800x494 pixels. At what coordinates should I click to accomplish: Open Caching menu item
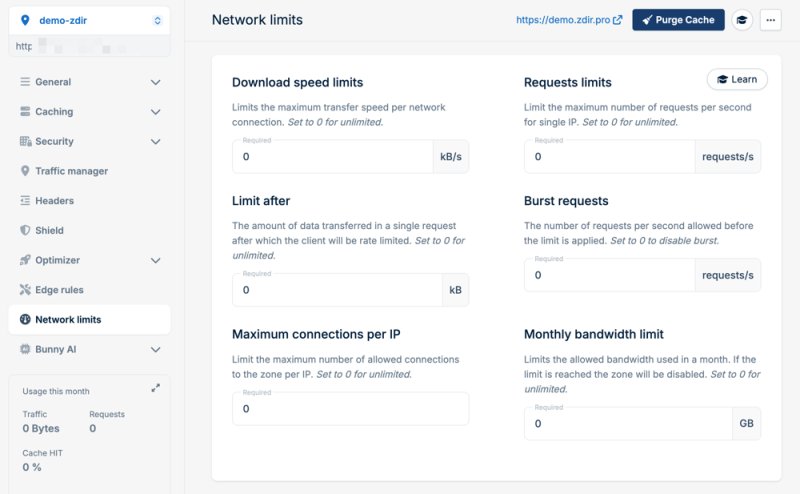click(89, 112)
